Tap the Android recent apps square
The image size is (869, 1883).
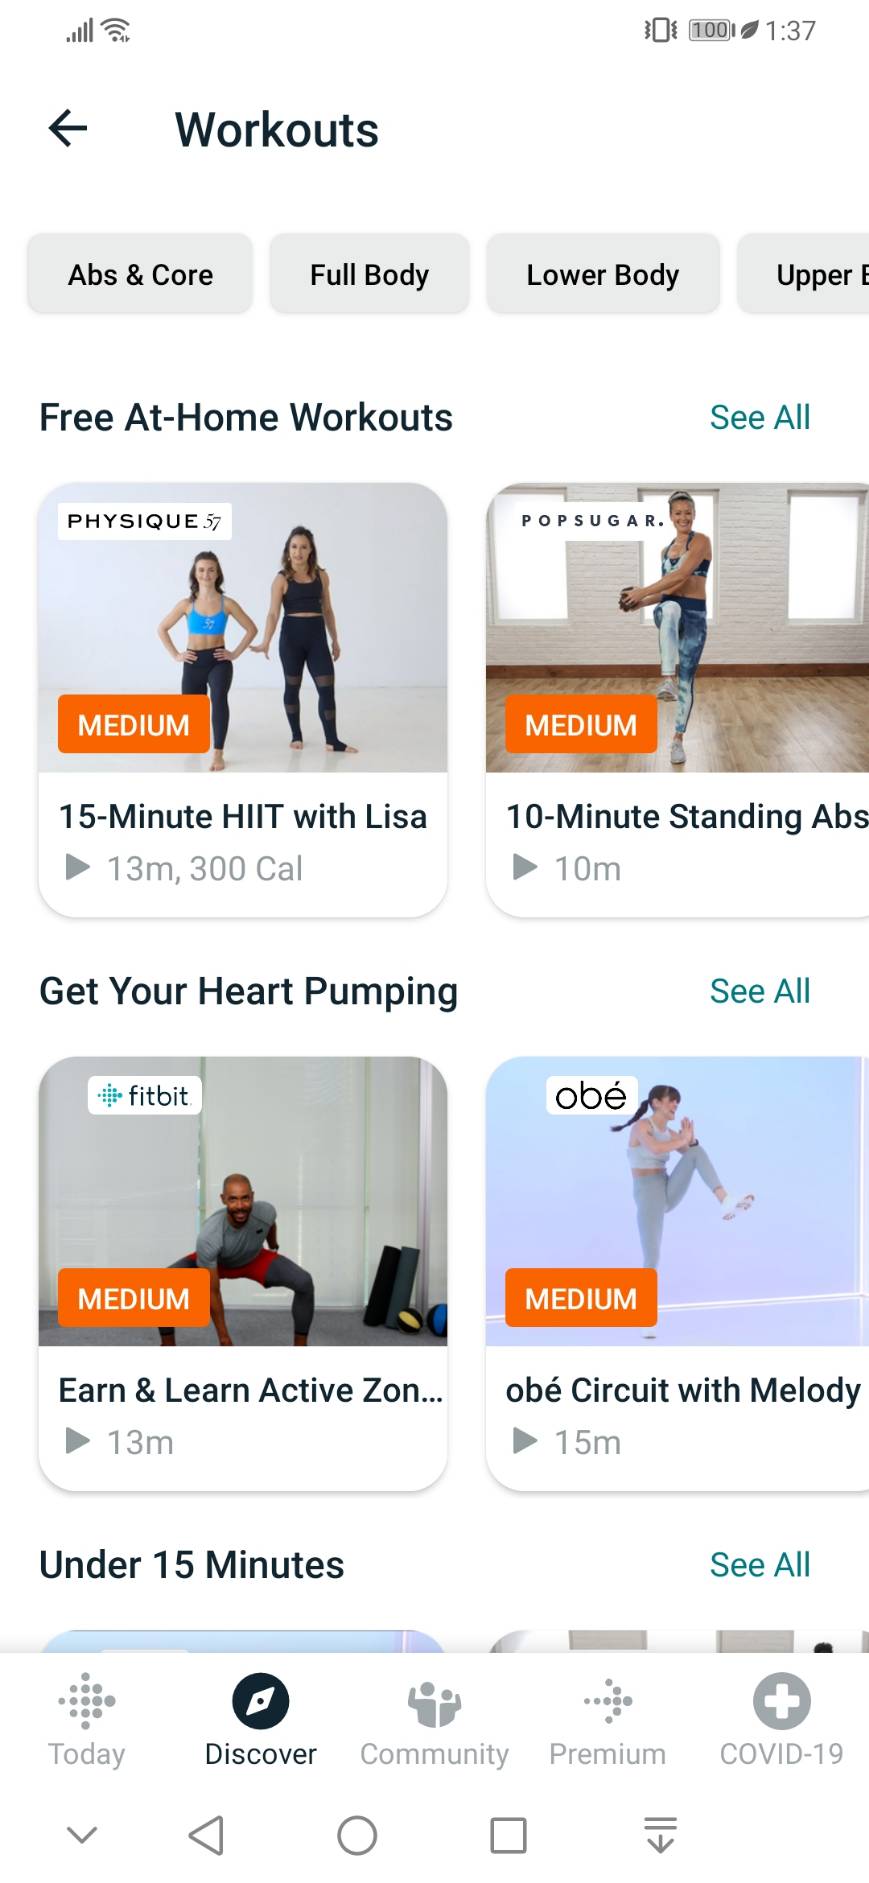pos(508,1835)
